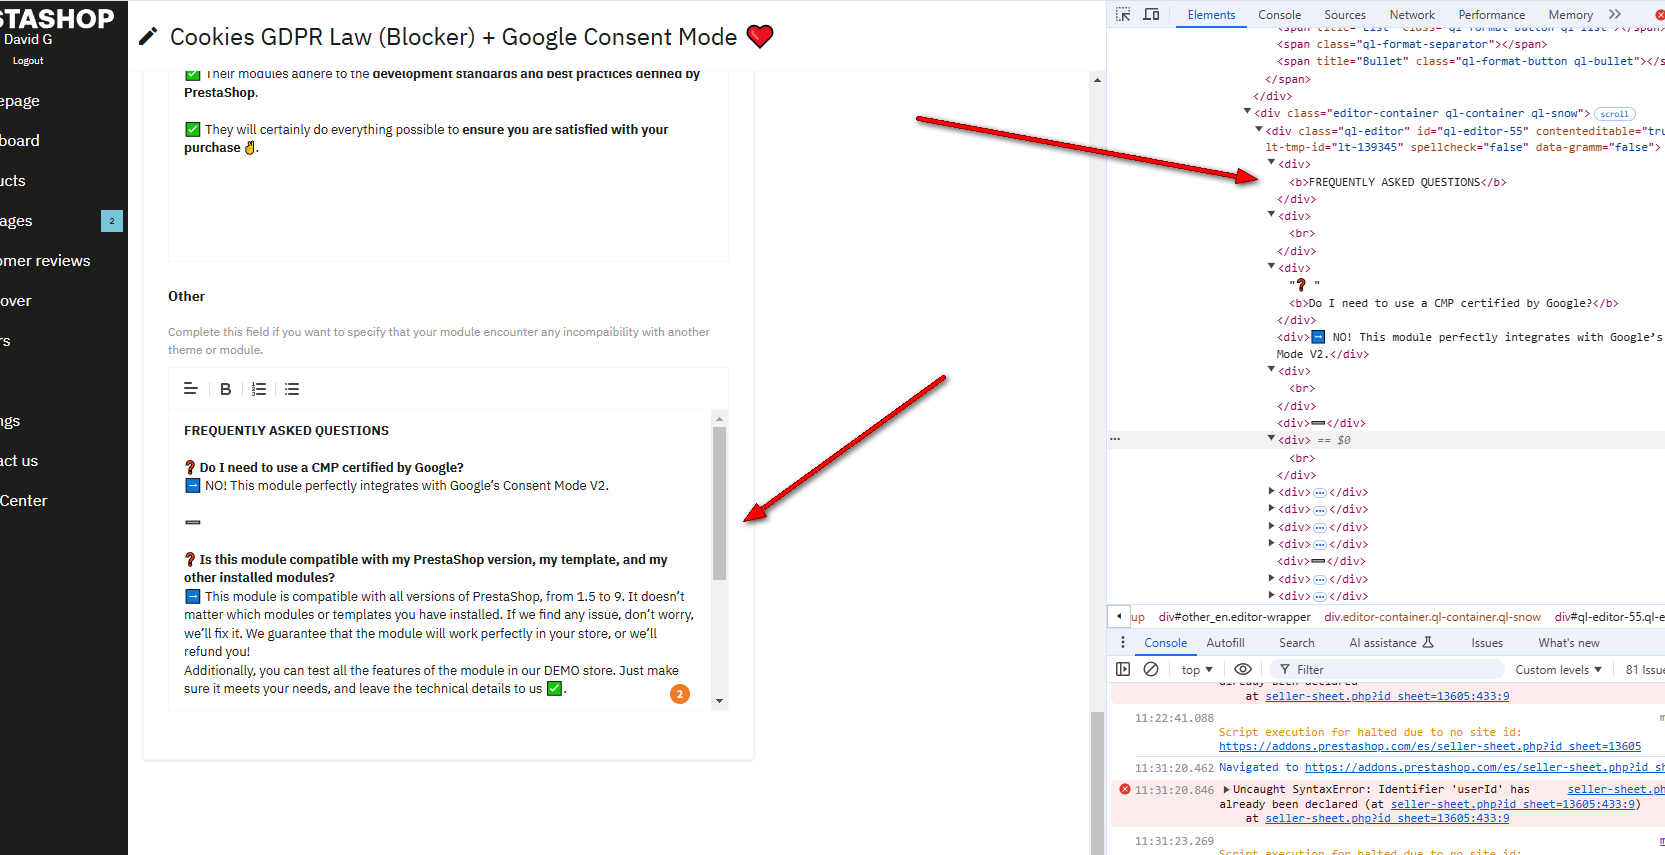Insert a bullet list in the editor
This screenshot has width=1665, height=855.
(x=292, y=389)
